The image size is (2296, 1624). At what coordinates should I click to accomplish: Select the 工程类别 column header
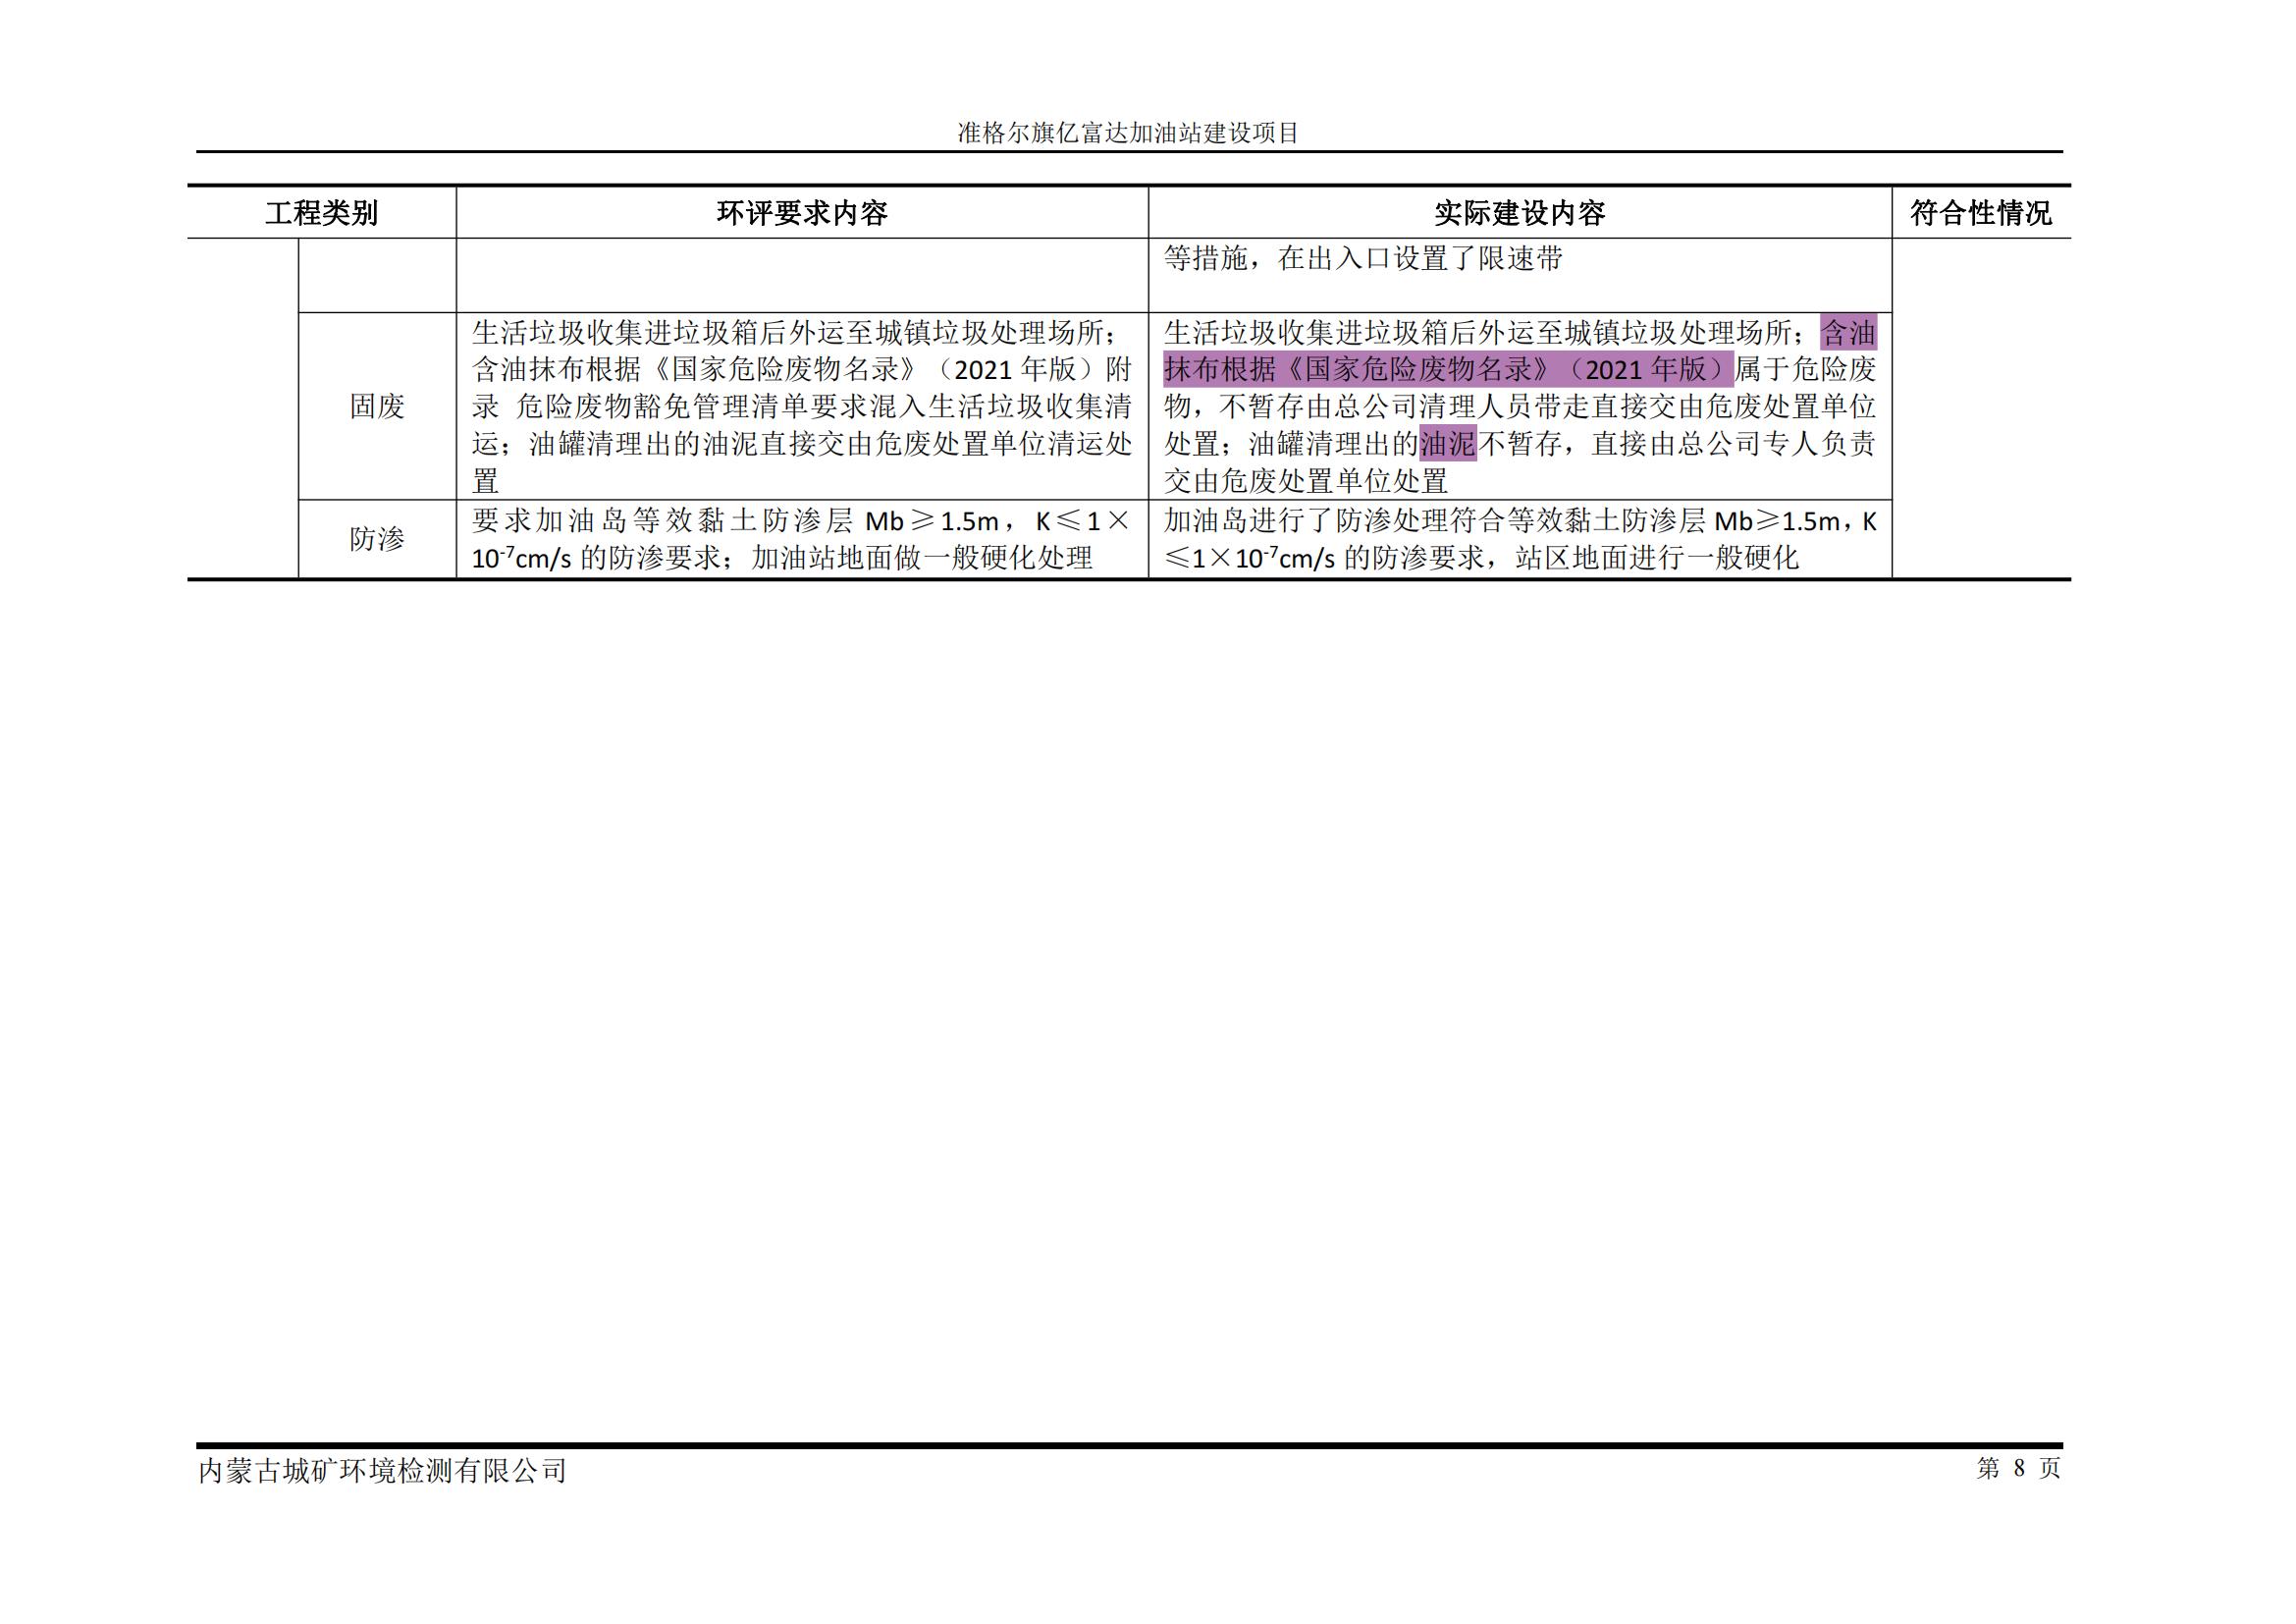pyautogui.click(x=322, y=213)
